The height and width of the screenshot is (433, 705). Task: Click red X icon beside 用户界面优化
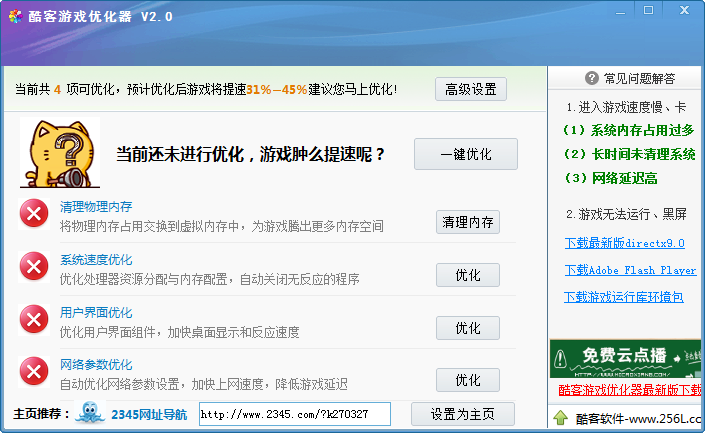pyautogui.click(x=34, y=320)
